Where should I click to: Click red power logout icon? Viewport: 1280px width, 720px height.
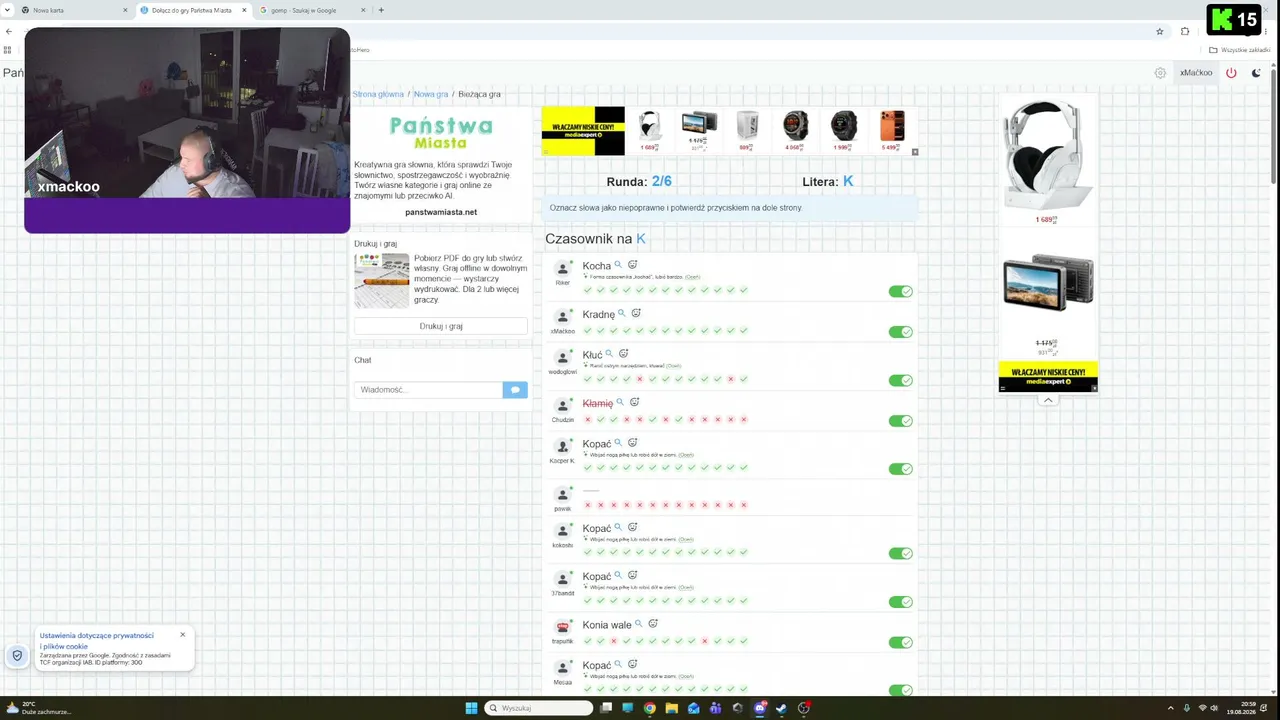point(1231,73)
